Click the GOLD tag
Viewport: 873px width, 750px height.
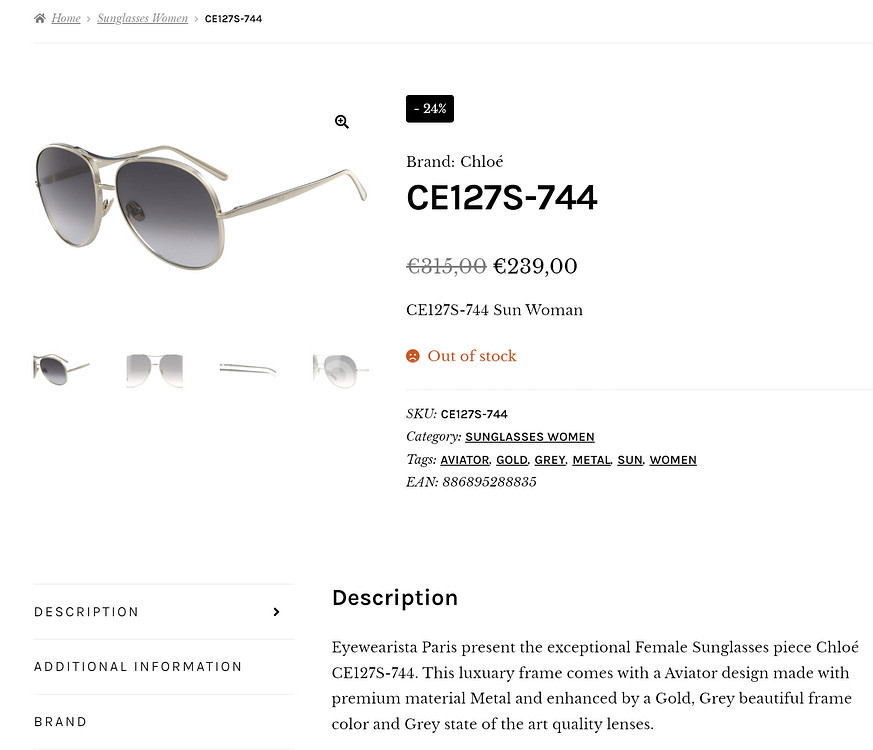[511, 460]
